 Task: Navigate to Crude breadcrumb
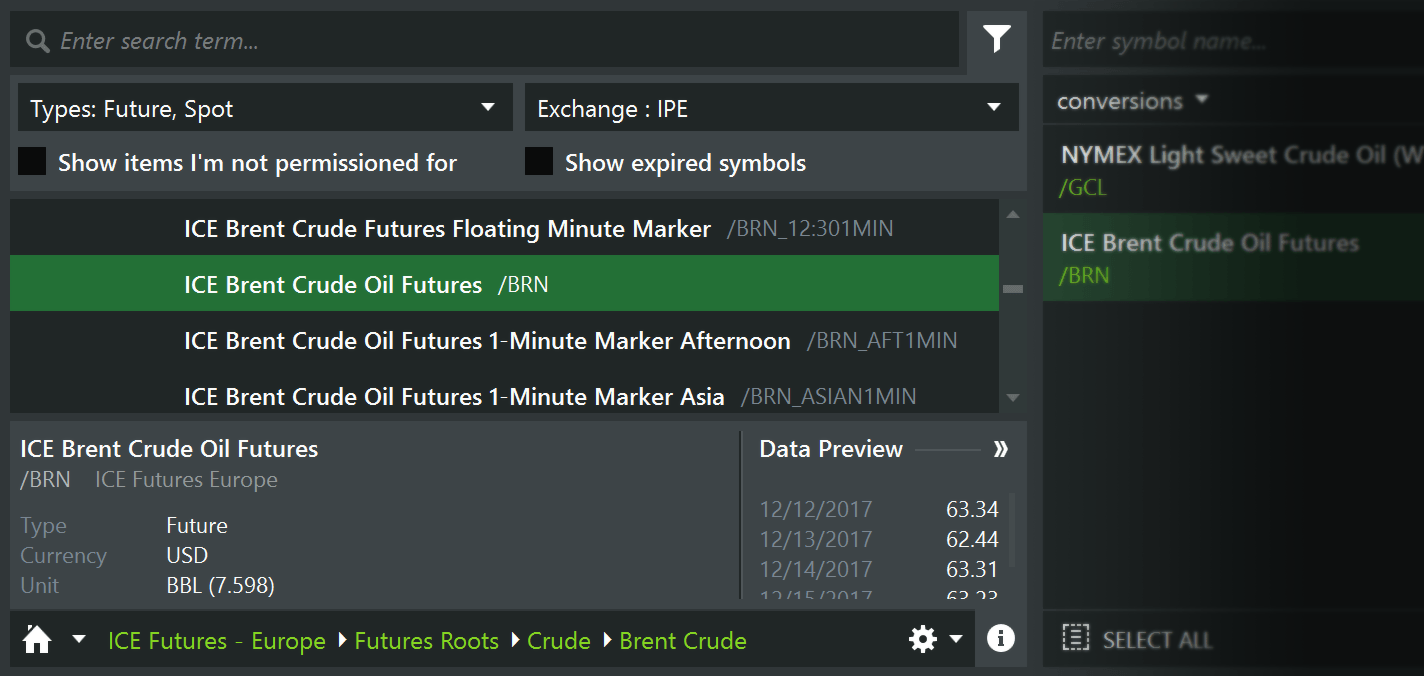559,641
